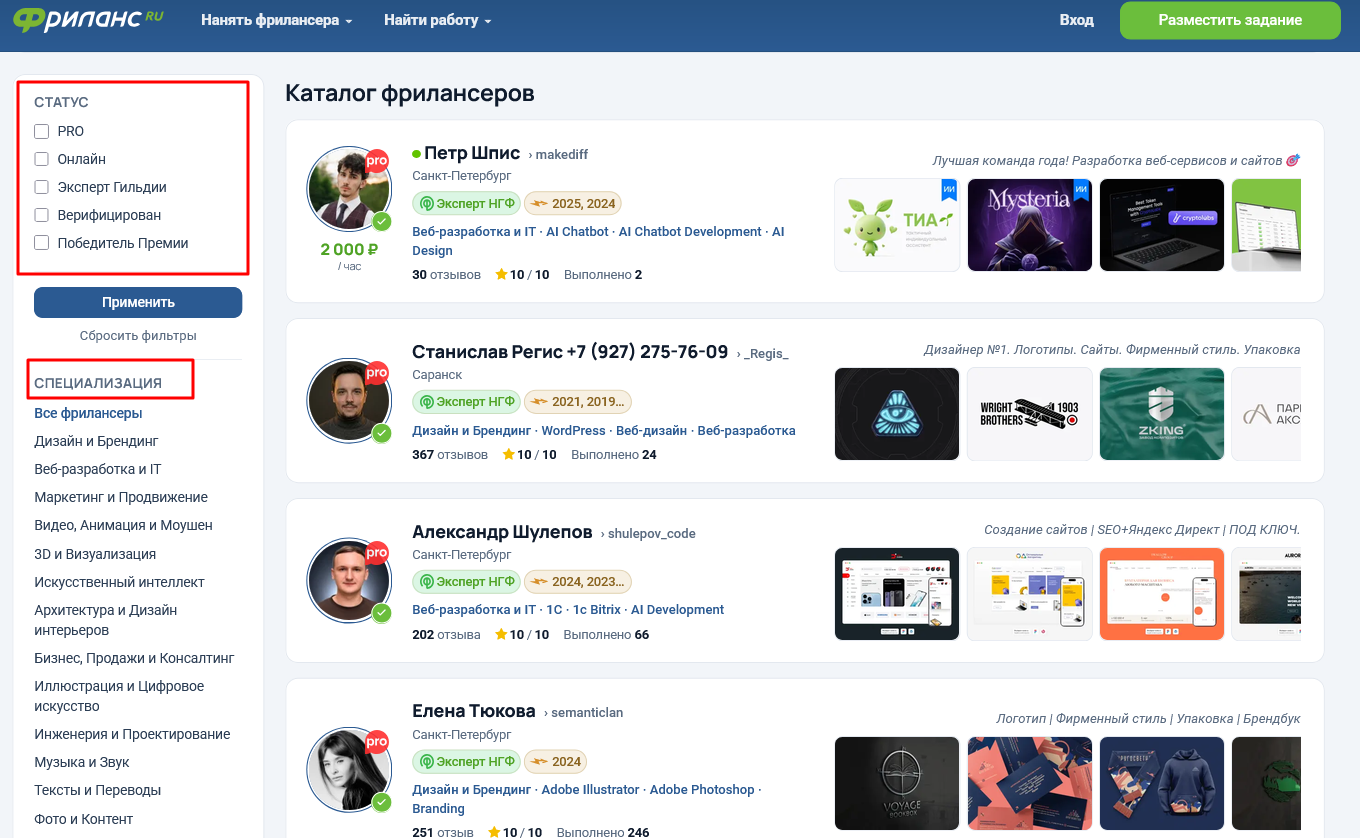Click the Разместить задание button

click(1230, 20)
